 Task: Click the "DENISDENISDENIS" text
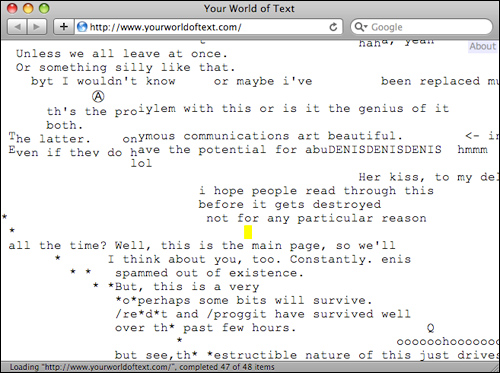coord(385,149)
